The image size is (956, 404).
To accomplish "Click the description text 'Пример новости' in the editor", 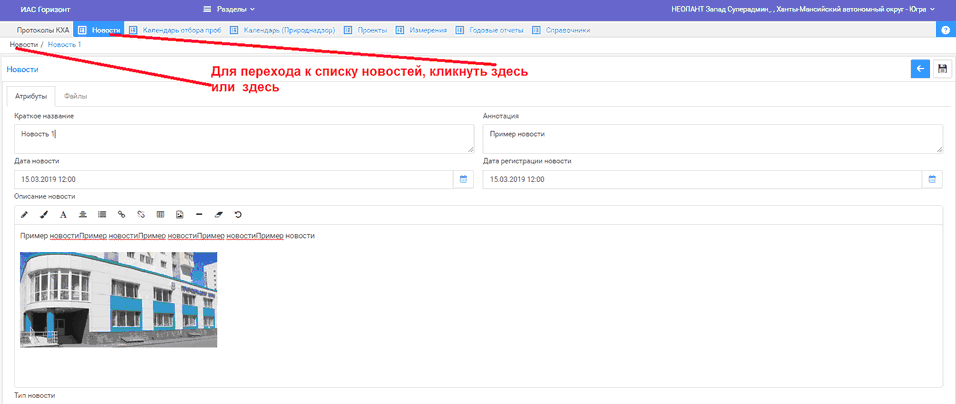I will click(x=167, y=236).
